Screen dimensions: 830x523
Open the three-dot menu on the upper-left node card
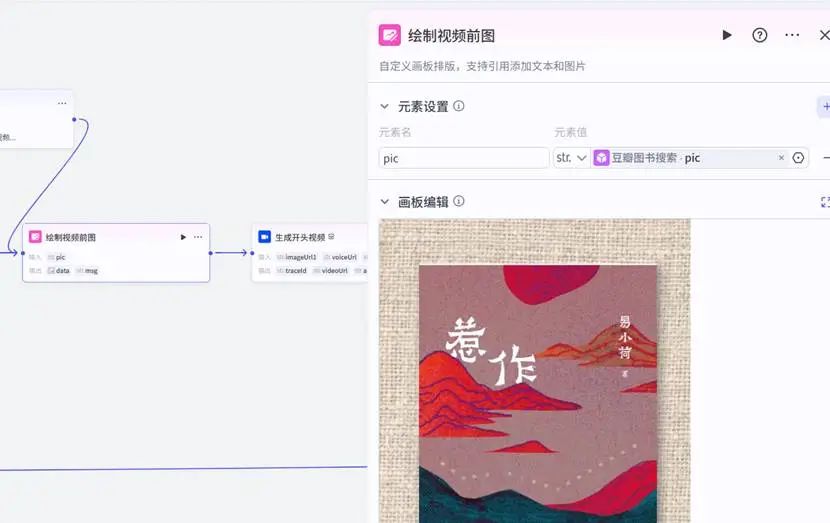coord(62,103)
